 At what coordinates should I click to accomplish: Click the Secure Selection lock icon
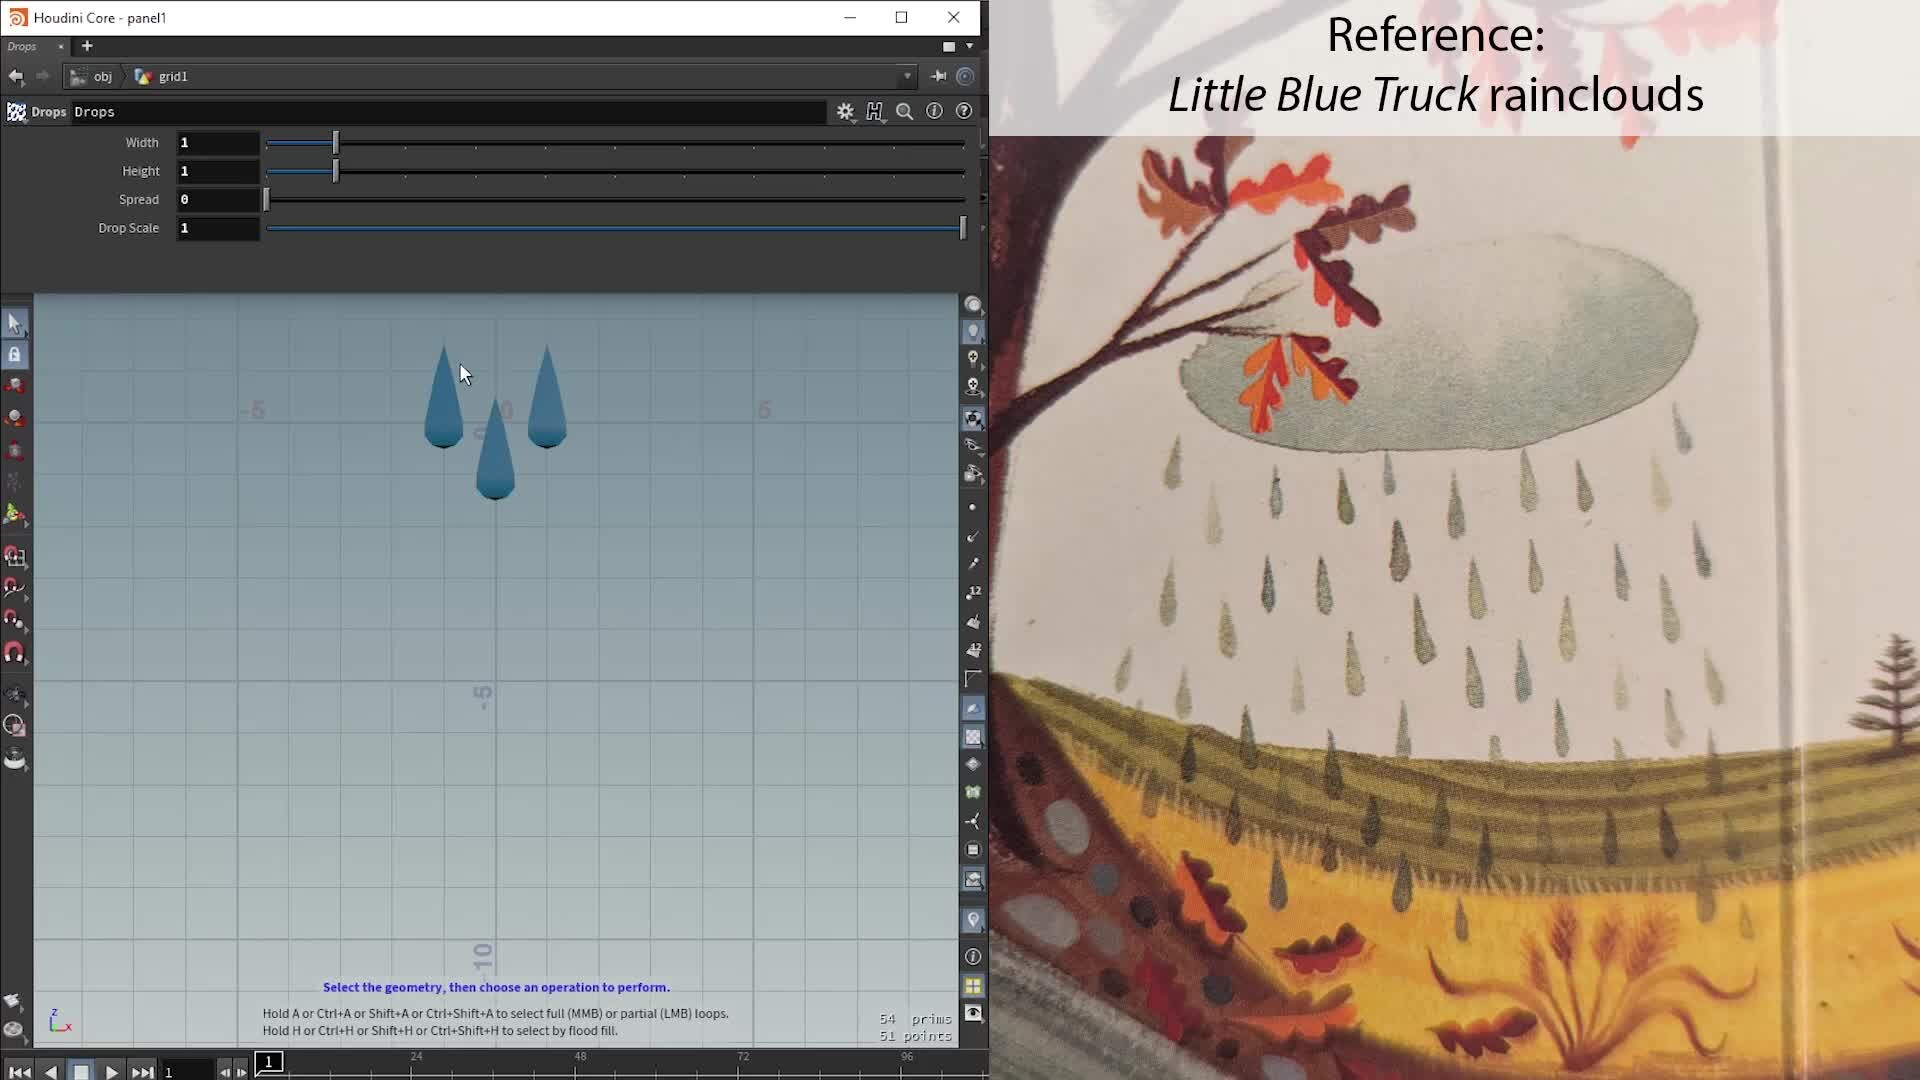(14, 354)
